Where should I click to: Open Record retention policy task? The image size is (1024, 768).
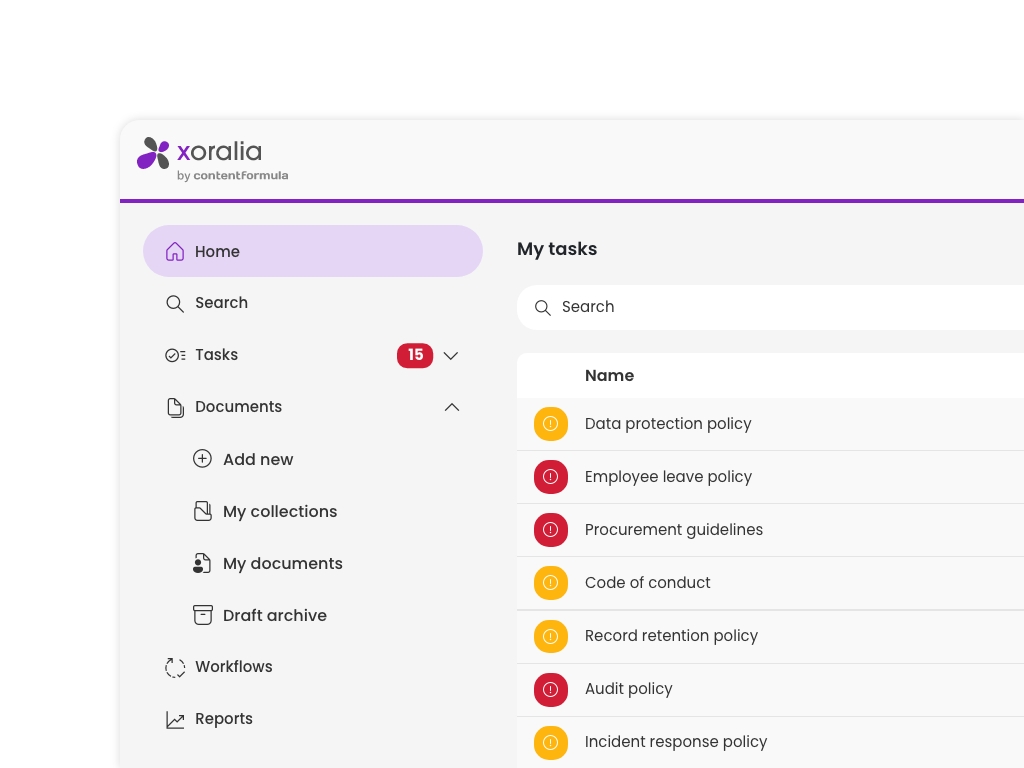point(671,636)
